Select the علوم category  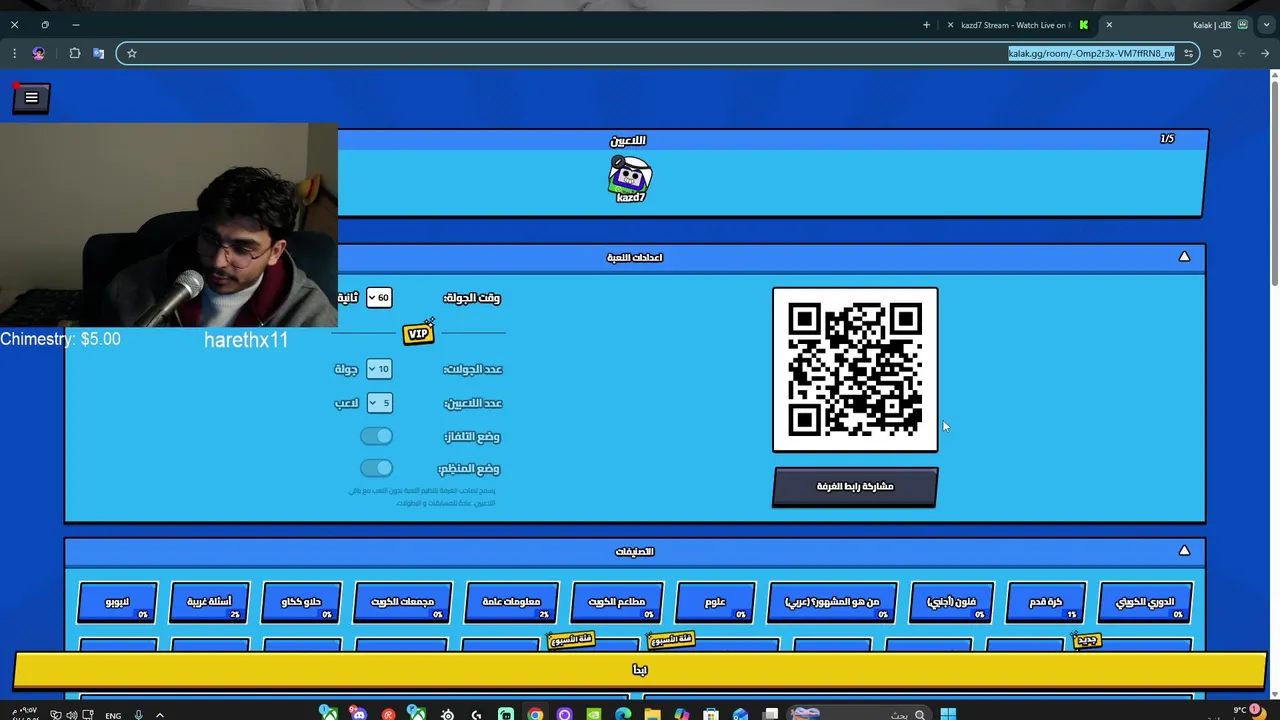715,602
